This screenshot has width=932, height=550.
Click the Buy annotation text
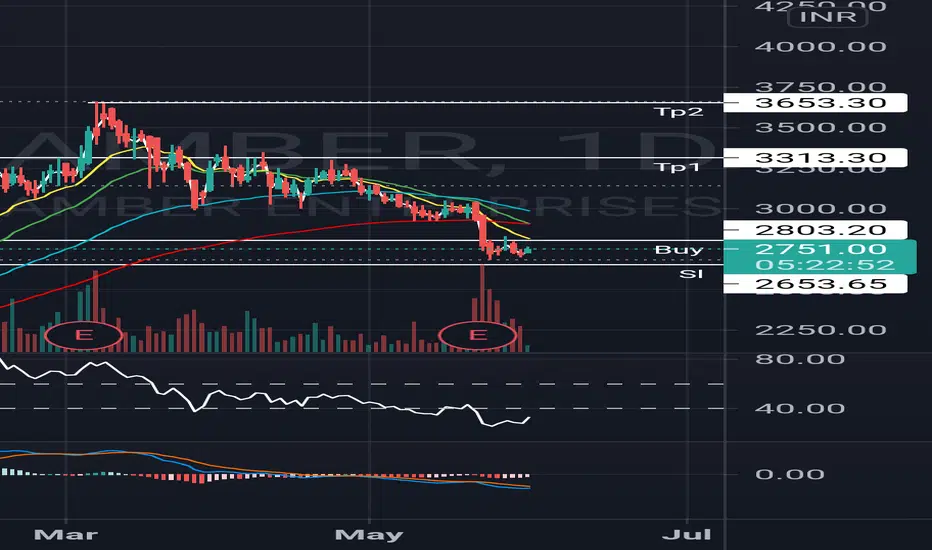679,250
